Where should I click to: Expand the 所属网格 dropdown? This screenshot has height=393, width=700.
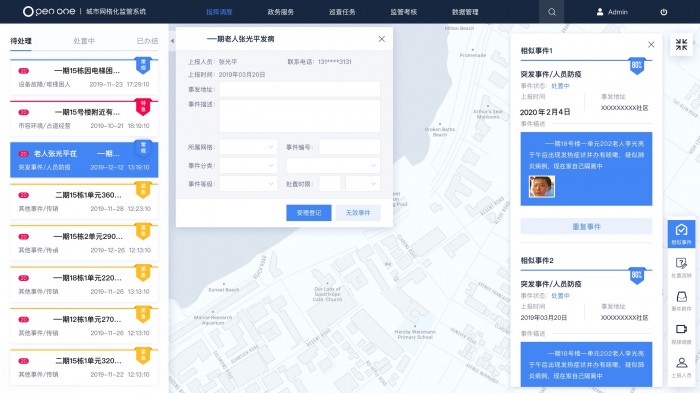click(x=248, y=147)
